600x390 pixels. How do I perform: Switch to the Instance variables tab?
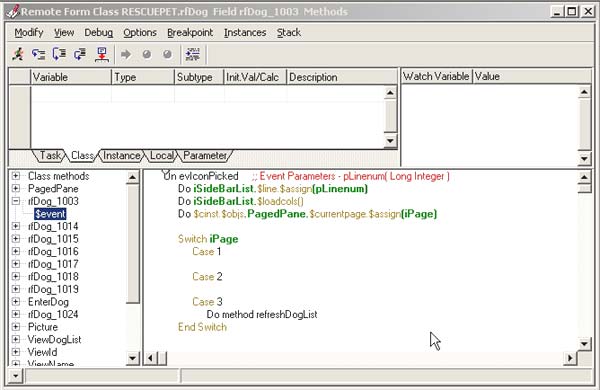pyautogui.click(x=121, y=155)
